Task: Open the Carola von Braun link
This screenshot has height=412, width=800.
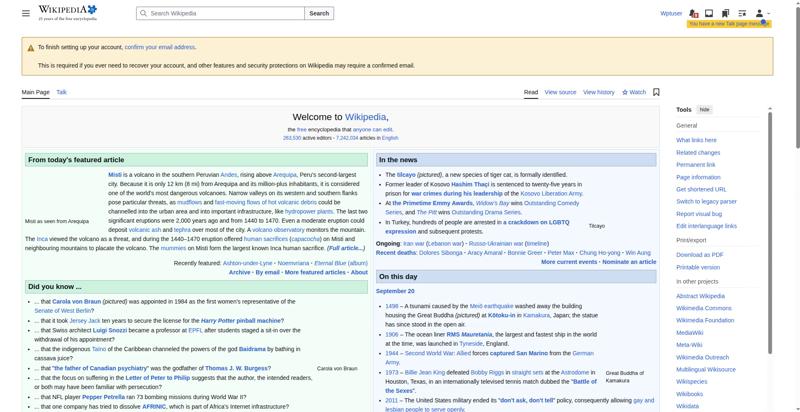Action: point(77,301)
